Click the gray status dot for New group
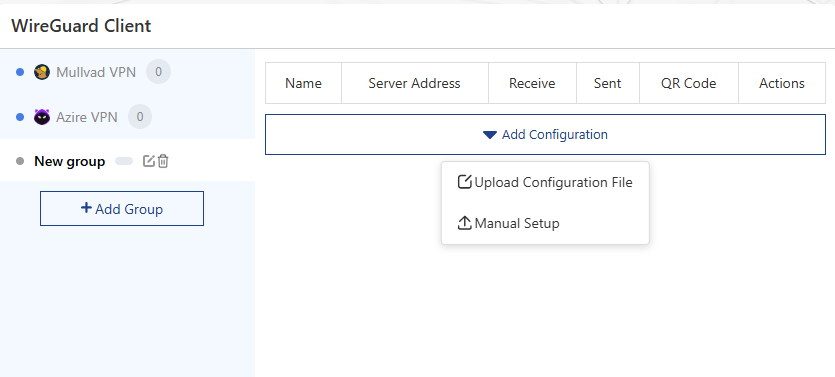 click(20, 161)
